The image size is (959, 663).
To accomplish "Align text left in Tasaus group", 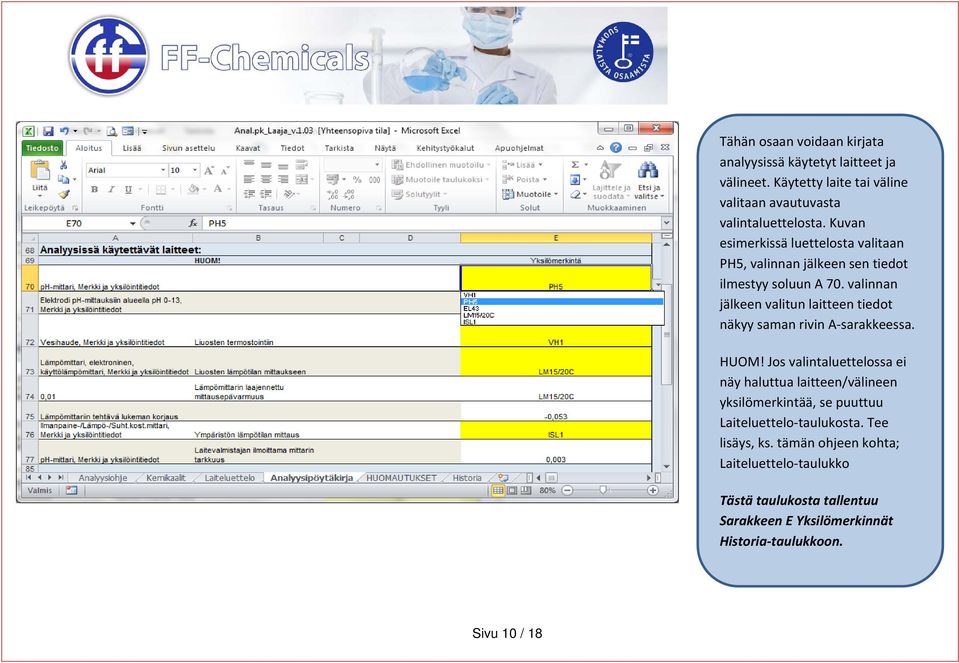I will click(249, 180).
